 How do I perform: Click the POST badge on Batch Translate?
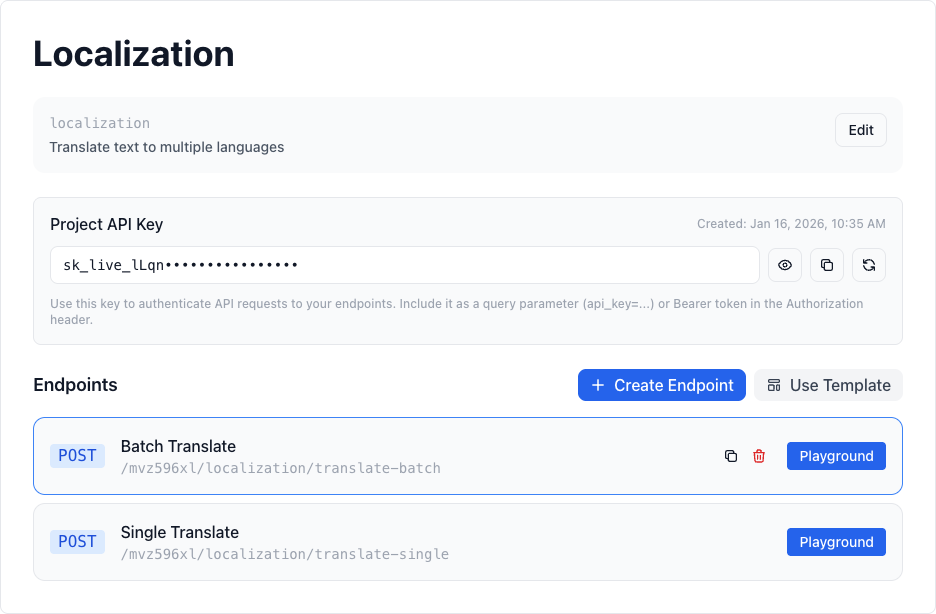(77, 456)
